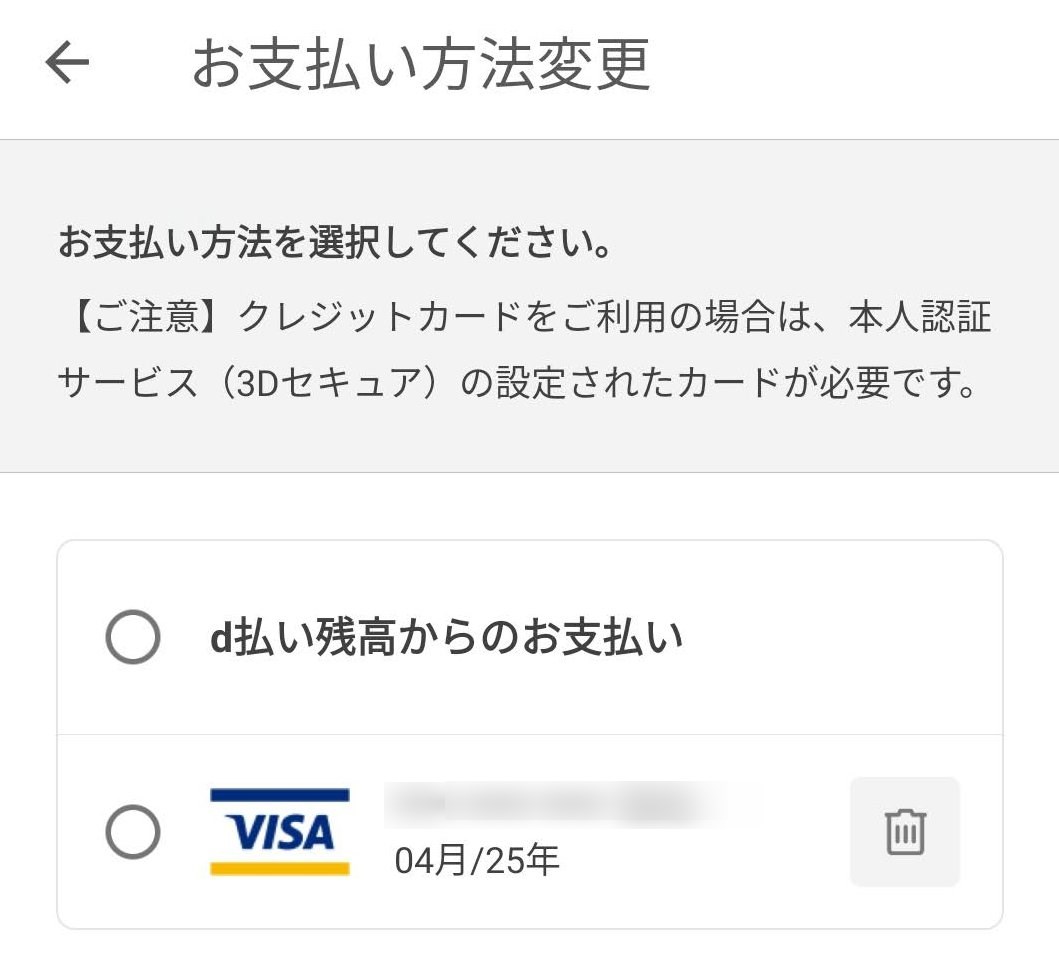
Task: Tap the 【ご注意】 credit card notice text
Action: 525,316
